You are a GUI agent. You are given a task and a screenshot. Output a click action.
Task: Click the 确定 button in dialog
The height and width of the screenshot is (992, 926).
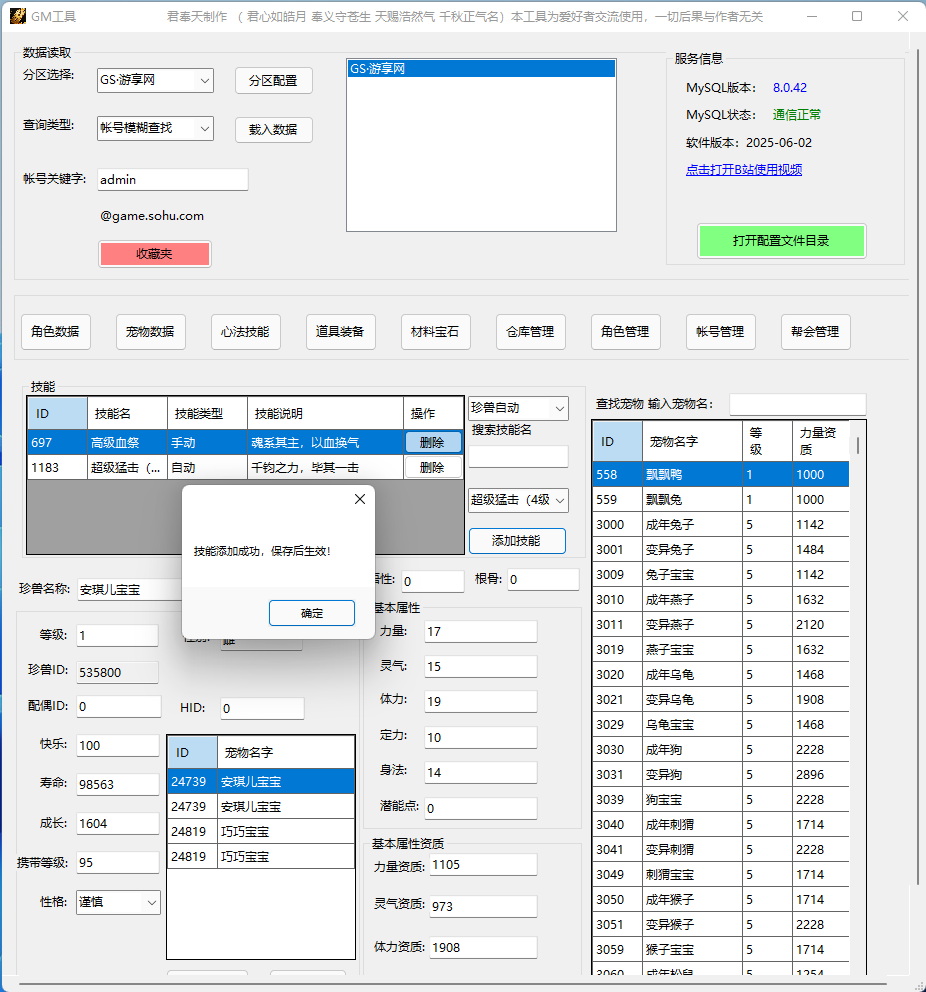click(312, 613)
